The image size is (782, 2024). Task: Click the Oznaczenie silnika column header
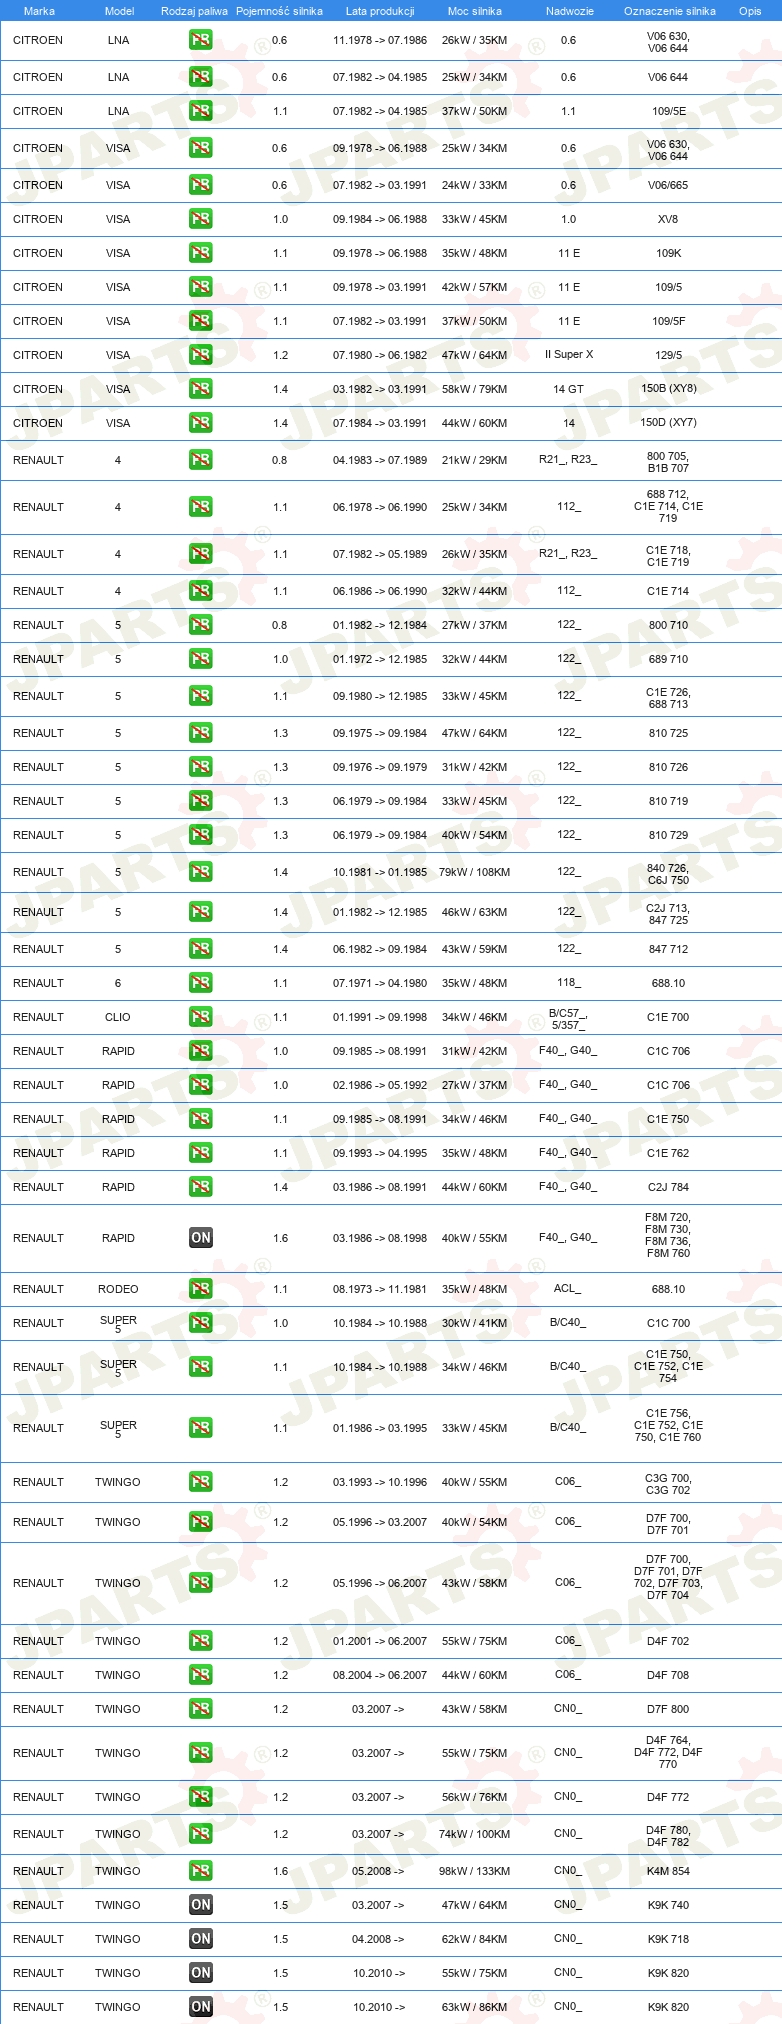pyautogui.click(x=670, y=11)
